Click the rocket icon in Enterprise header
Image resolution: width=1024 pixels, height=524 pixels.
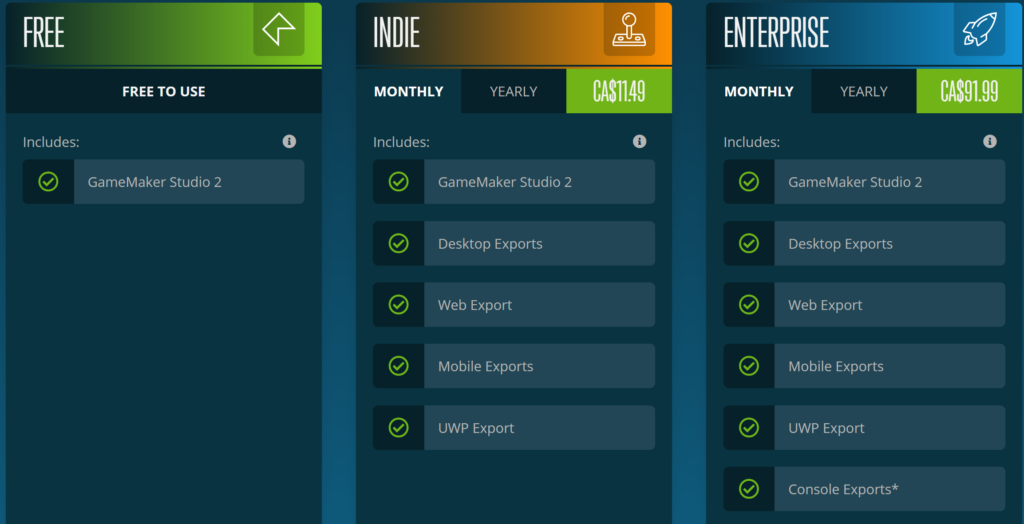pos(979,31)
